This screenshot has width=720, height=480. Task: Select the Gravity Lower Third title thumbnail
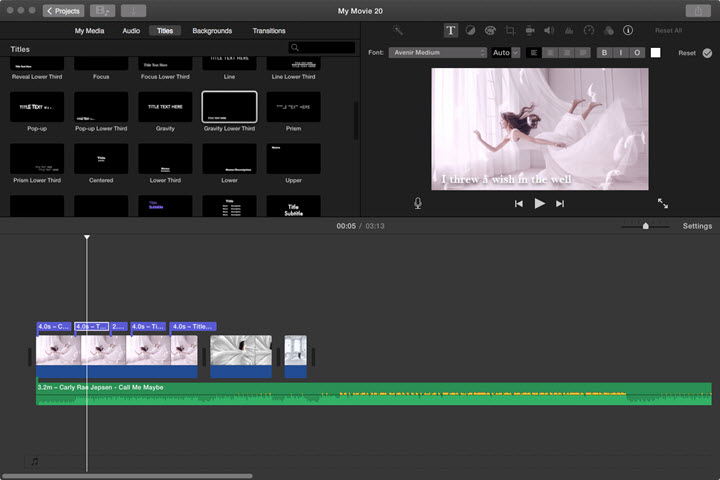(229, 107)
